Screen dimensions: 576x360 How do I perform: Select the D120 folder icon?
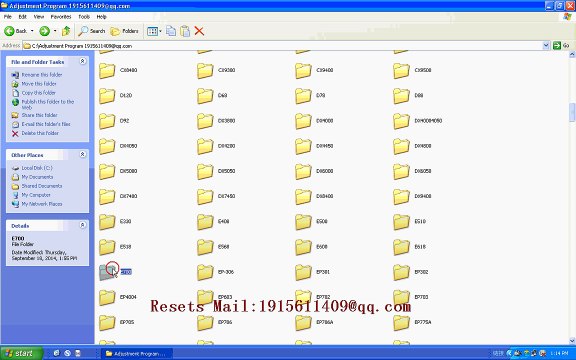click(x=107, y=96)
